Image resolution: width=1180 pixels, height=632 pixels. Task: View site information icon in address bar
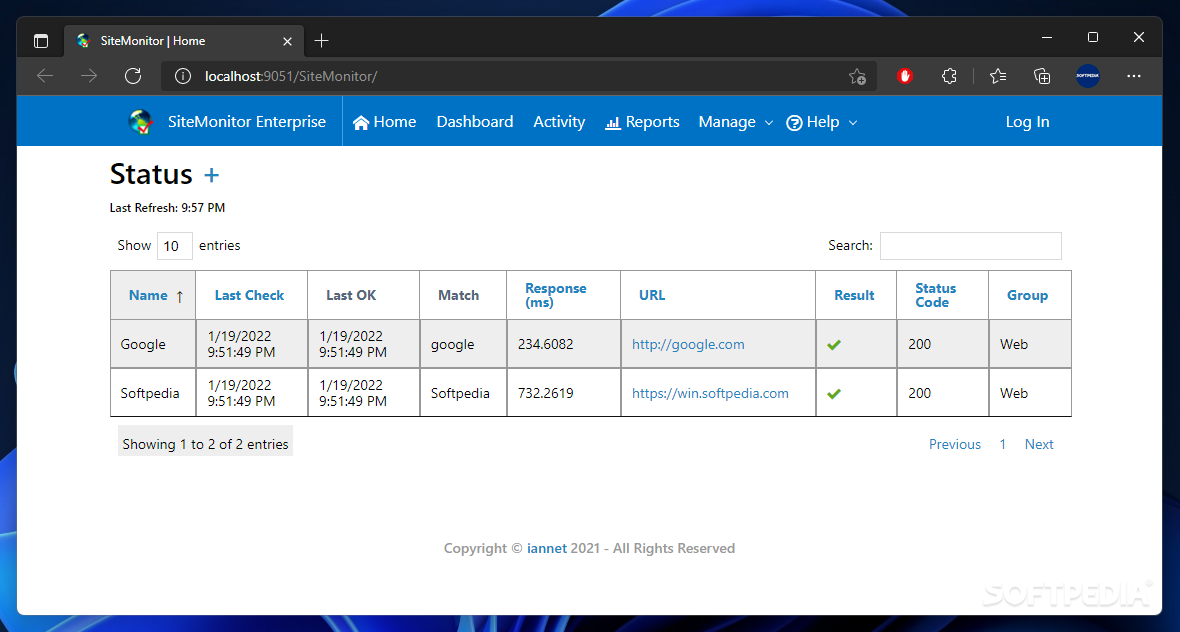[x=183, y=76]
